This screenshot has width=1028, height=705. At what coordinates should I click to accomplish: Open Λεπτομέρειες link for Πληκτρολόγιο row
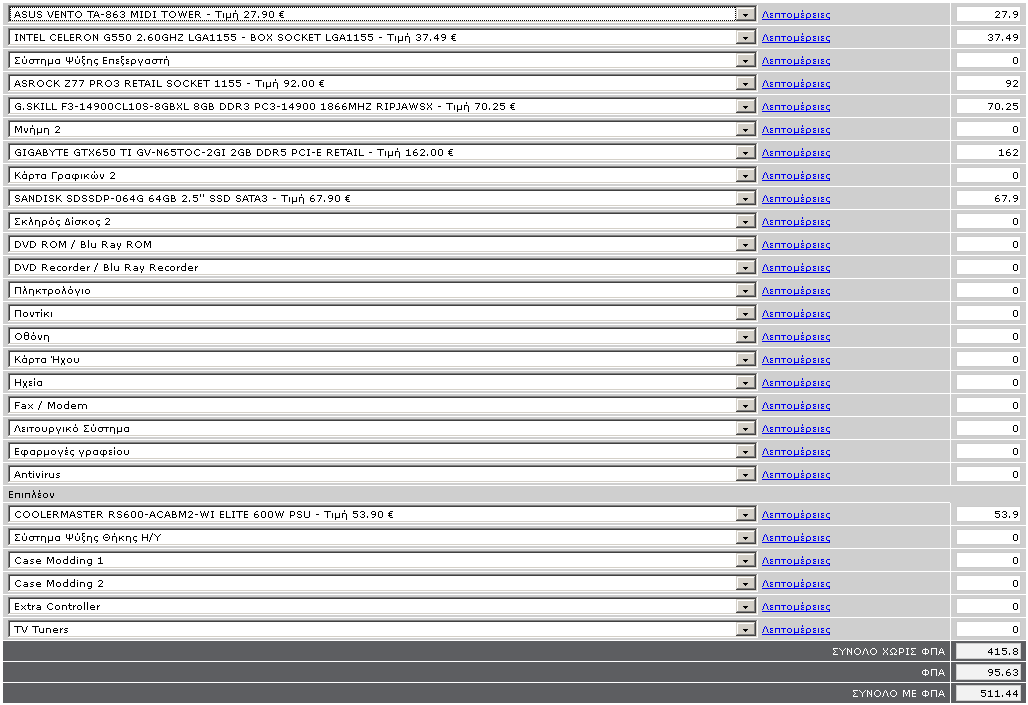(x=796, y=290)
